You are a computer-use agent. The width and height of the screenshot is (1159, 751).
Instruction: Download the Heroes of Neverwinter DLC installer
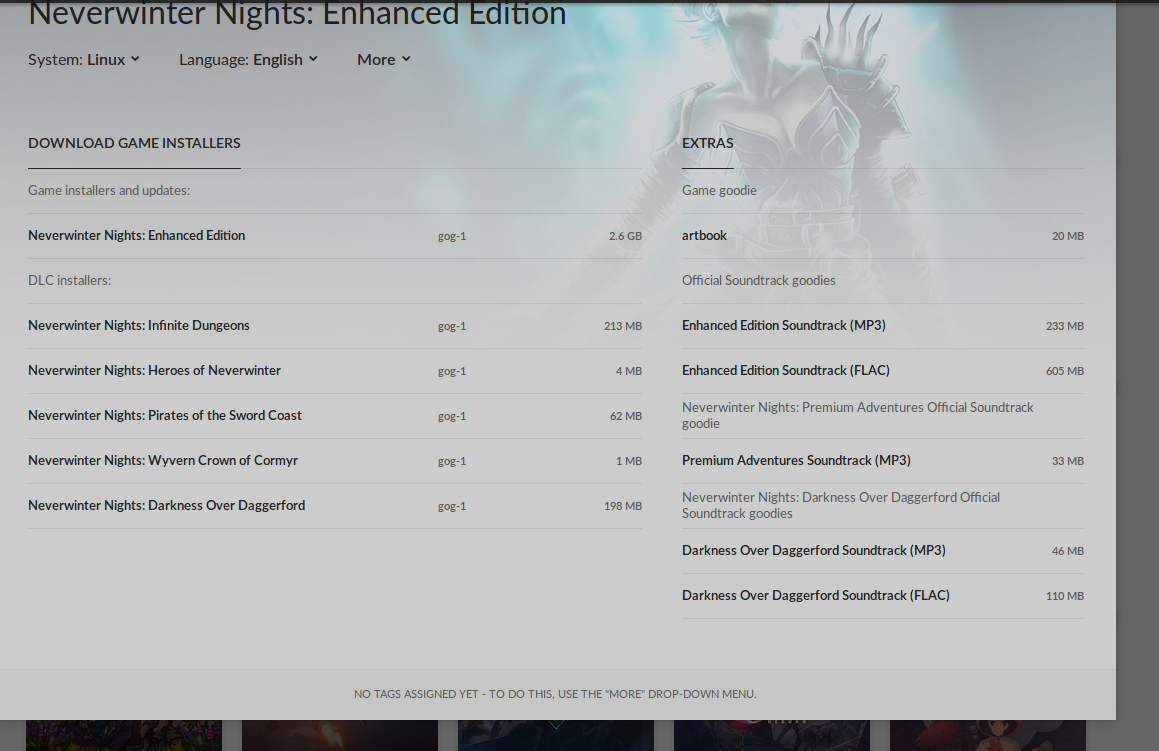point(335,371)
